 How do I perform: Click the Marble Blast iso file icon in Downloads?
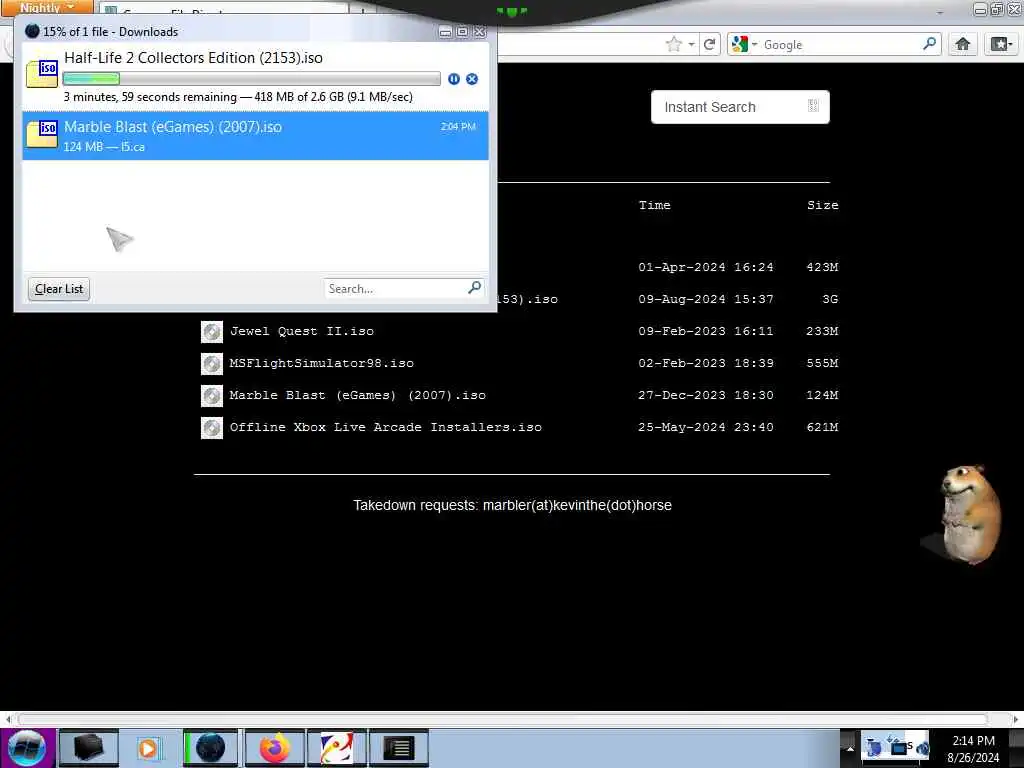tap(42, 133)
